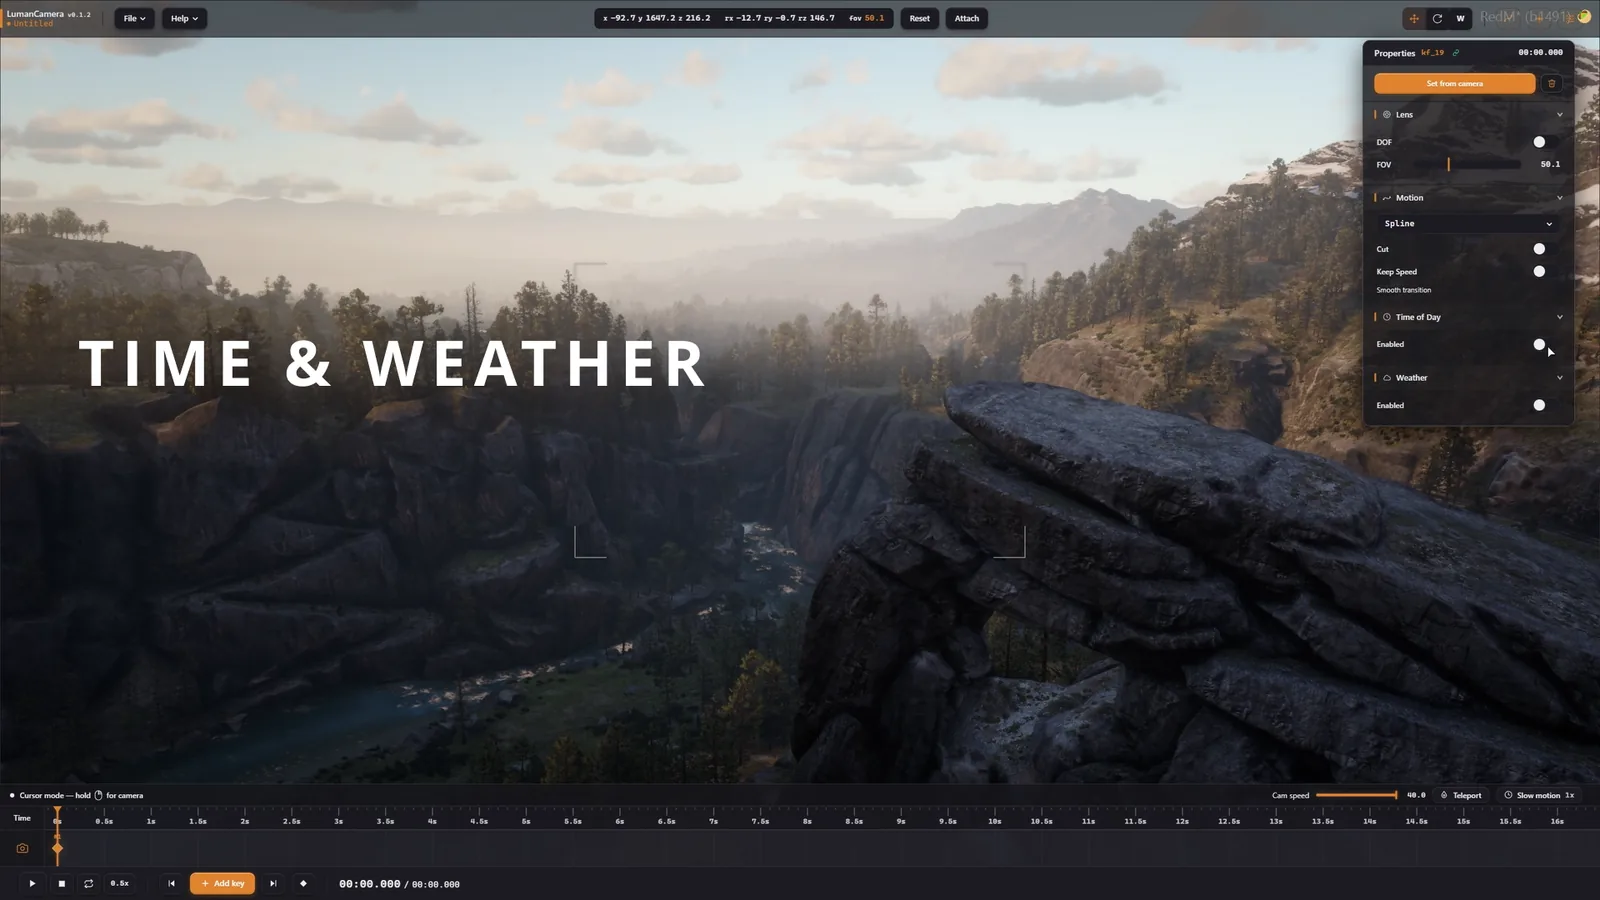Adjust the Cam speed slider

coord(1357,795)
